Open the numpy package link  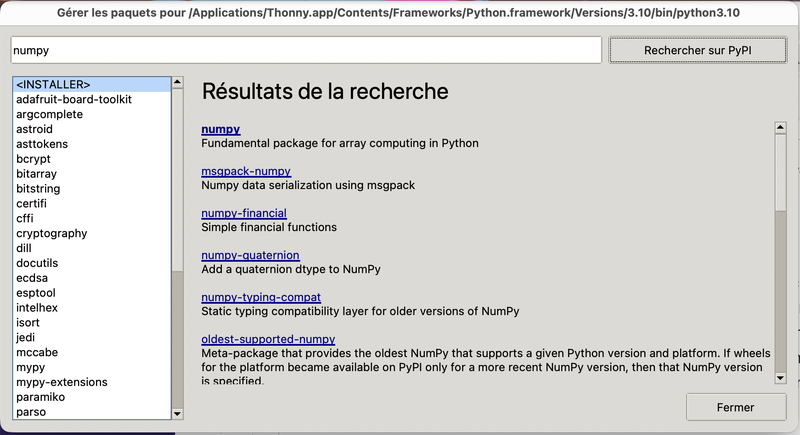click(x=220, y=129)
